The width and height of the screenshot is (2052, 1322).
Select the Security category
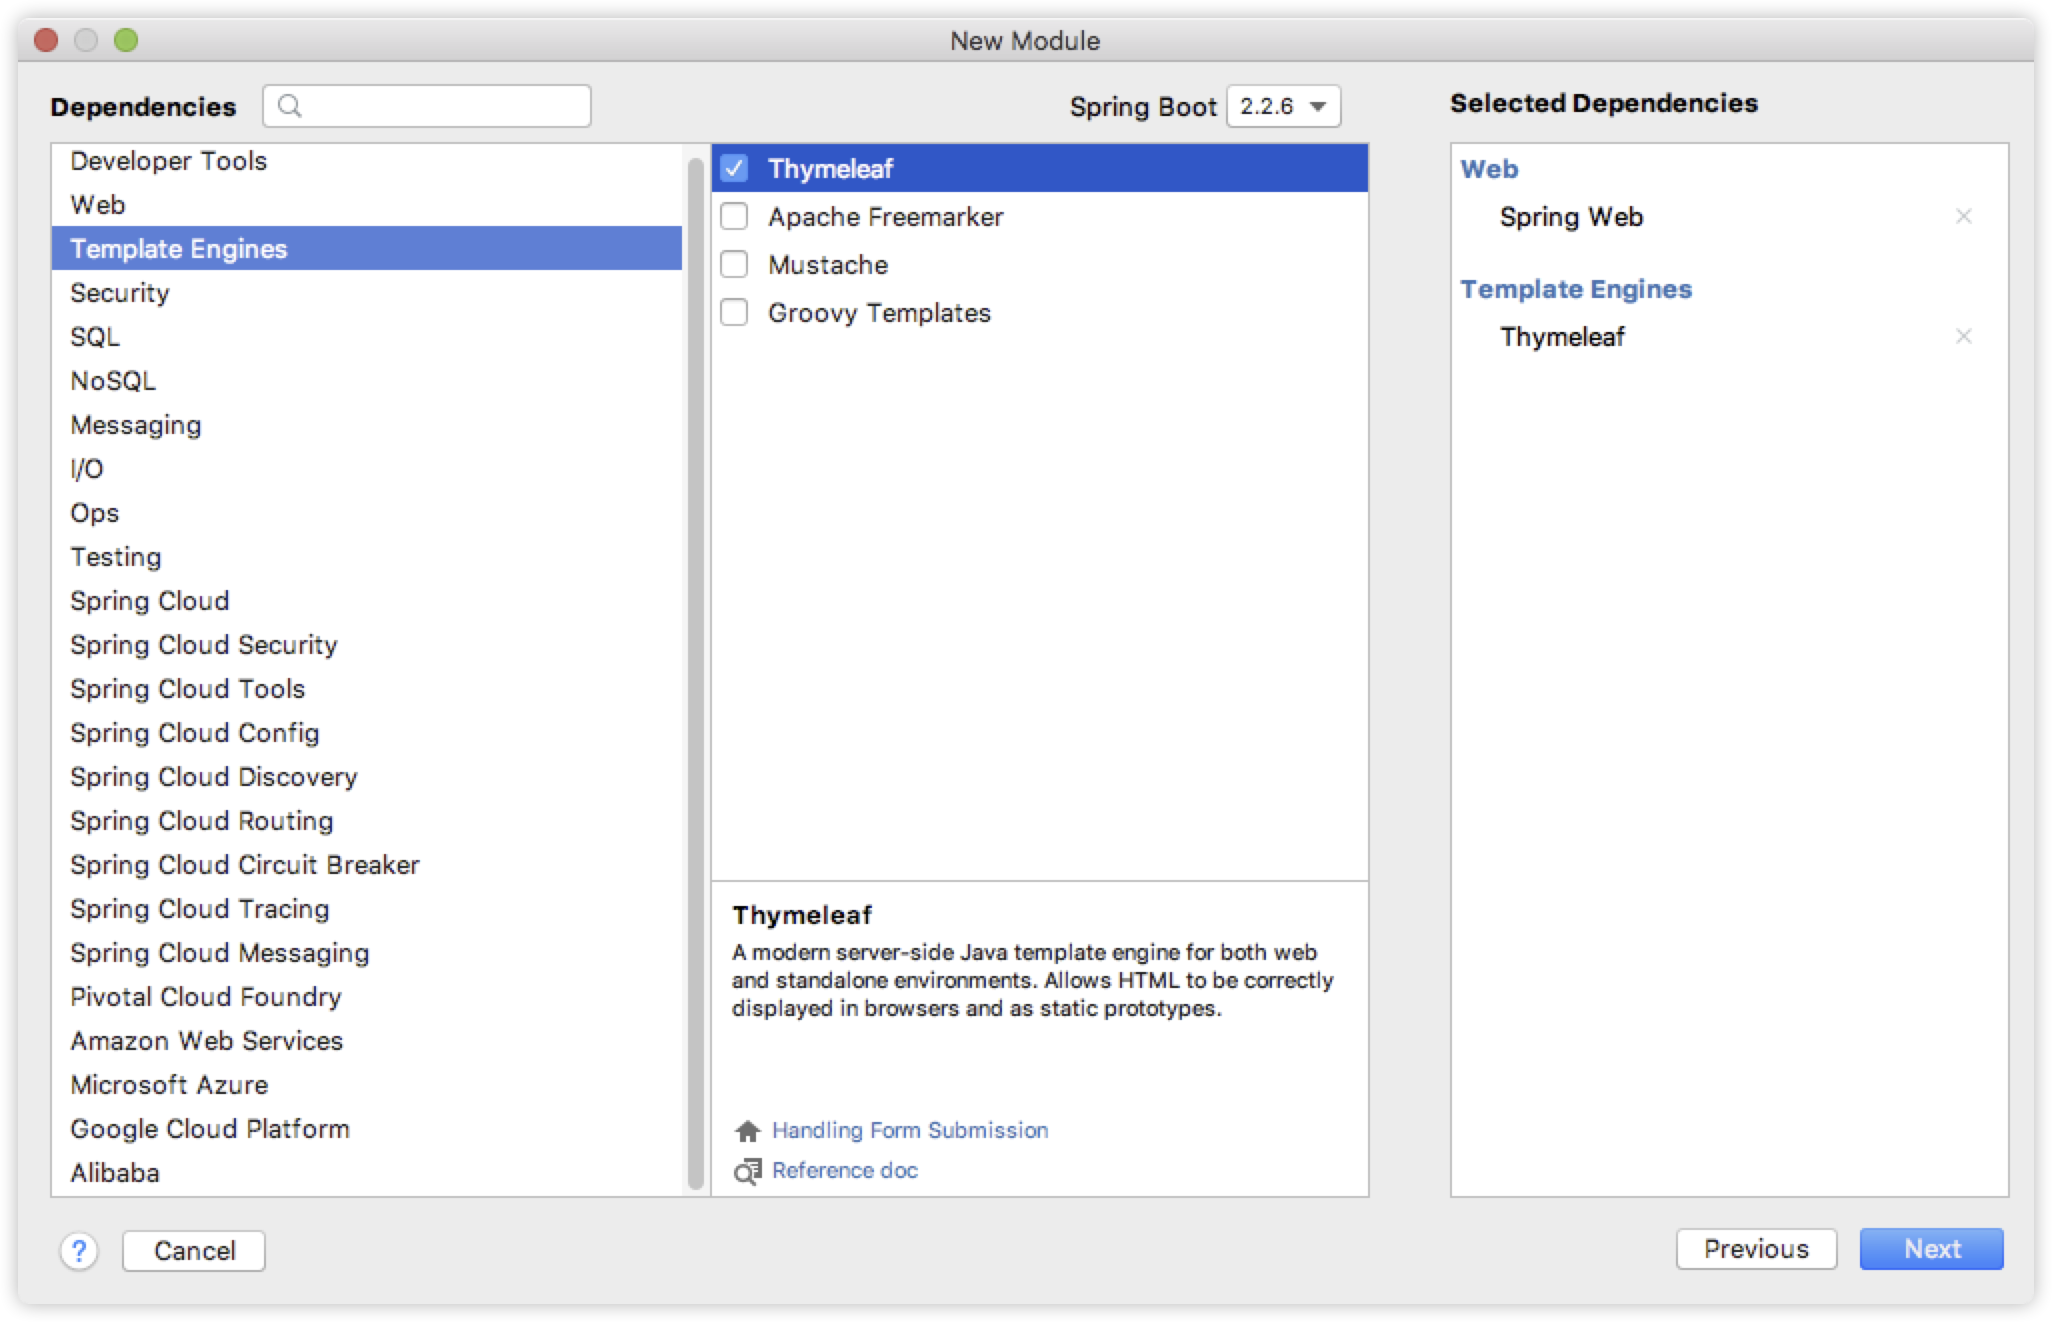[x=120, y=293]
